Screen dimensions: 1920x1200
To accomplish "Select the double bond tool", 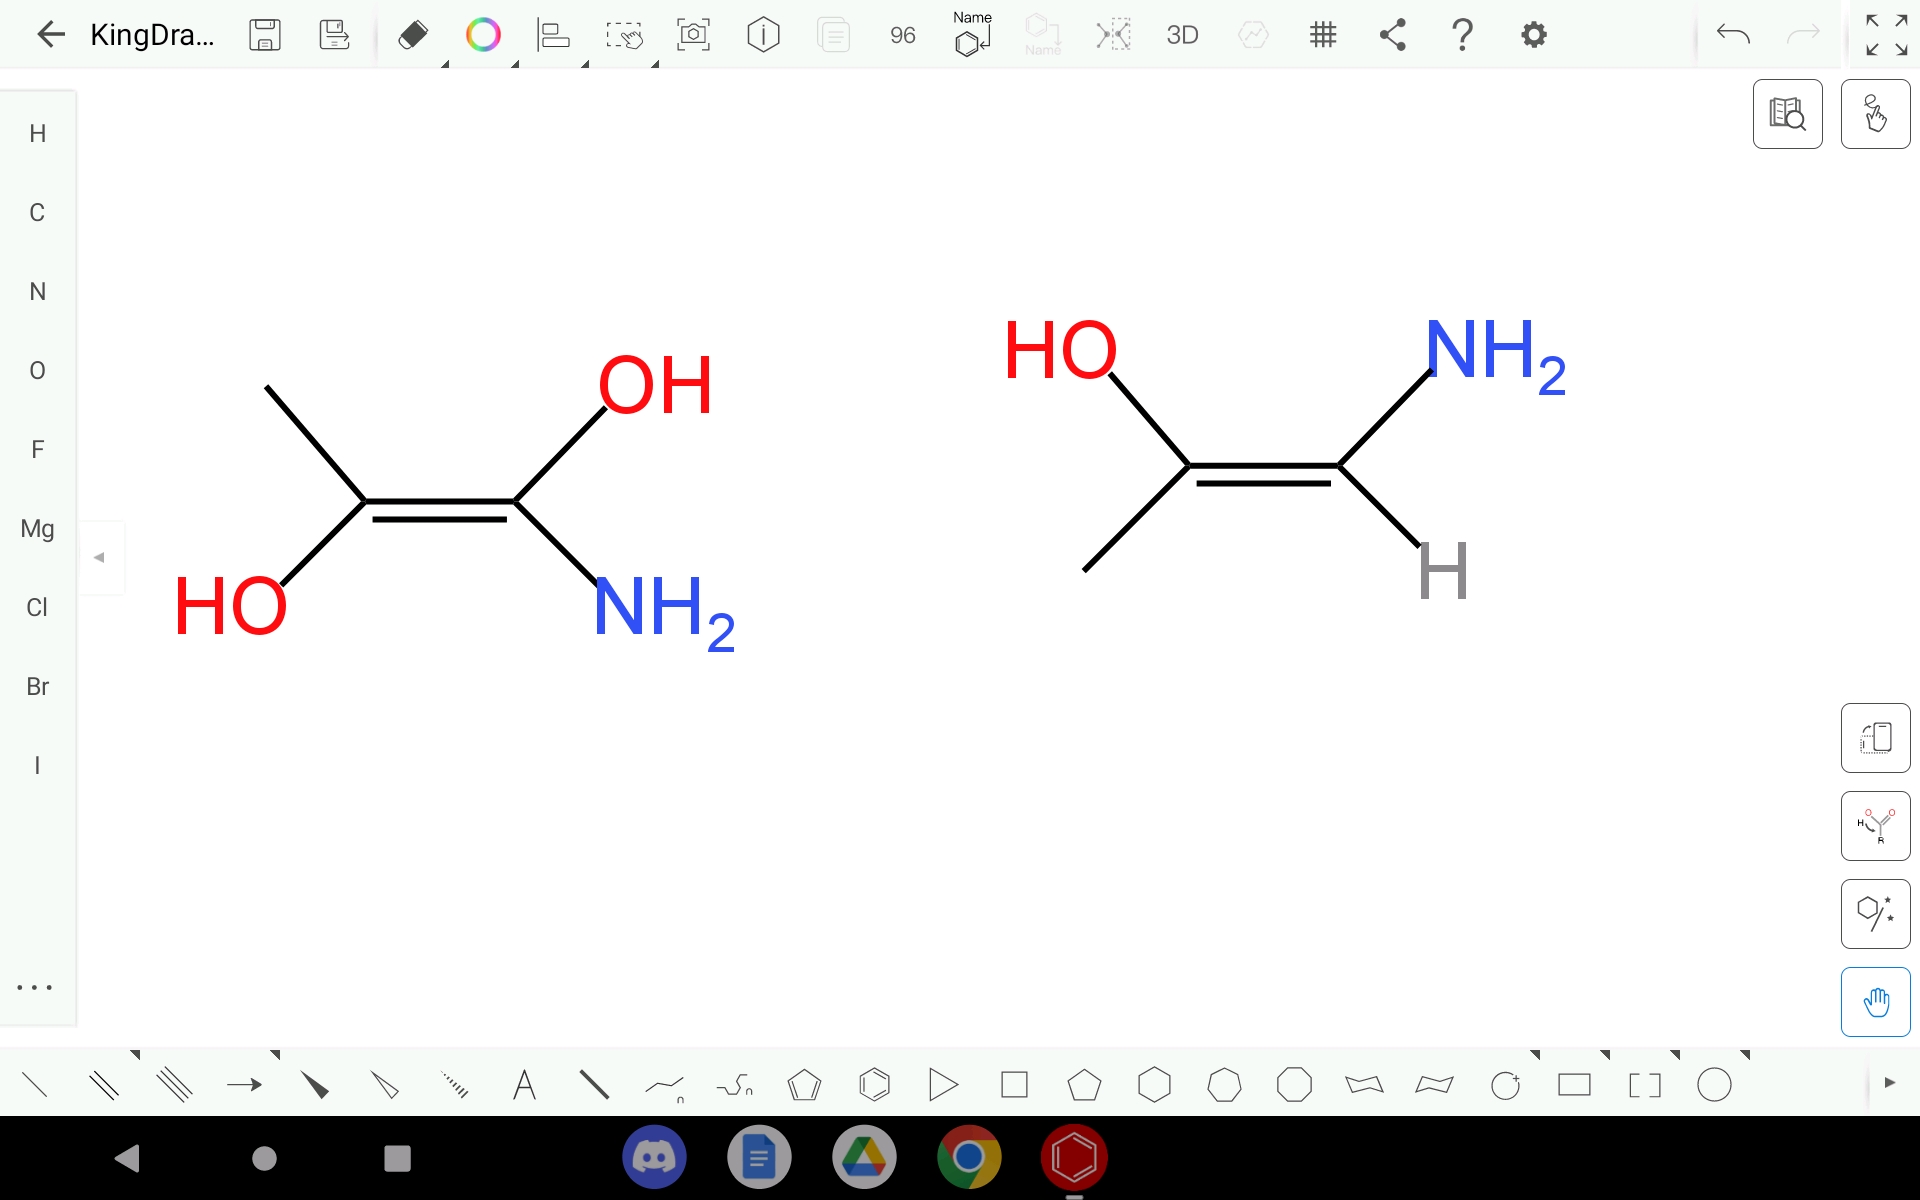I will click(104, 1084).
